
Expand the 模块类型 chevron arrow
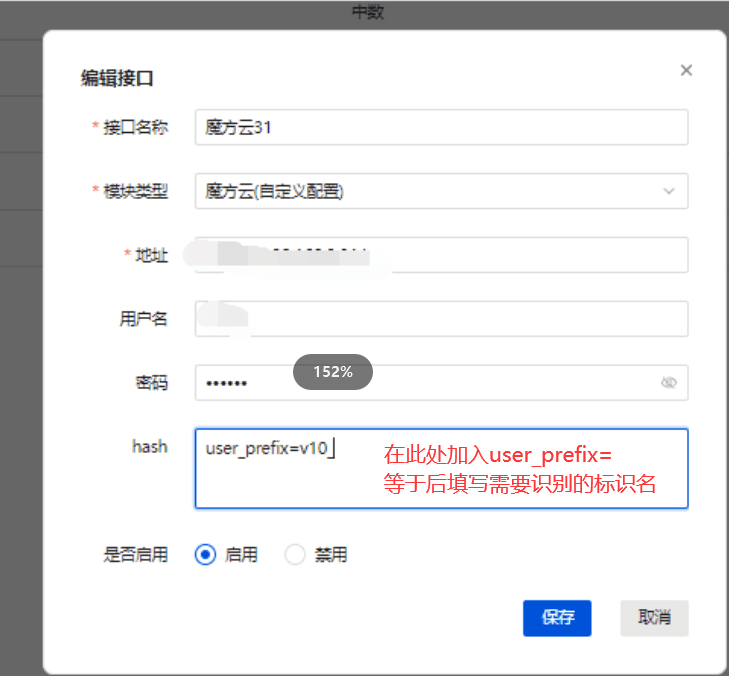tap(669, 191)
